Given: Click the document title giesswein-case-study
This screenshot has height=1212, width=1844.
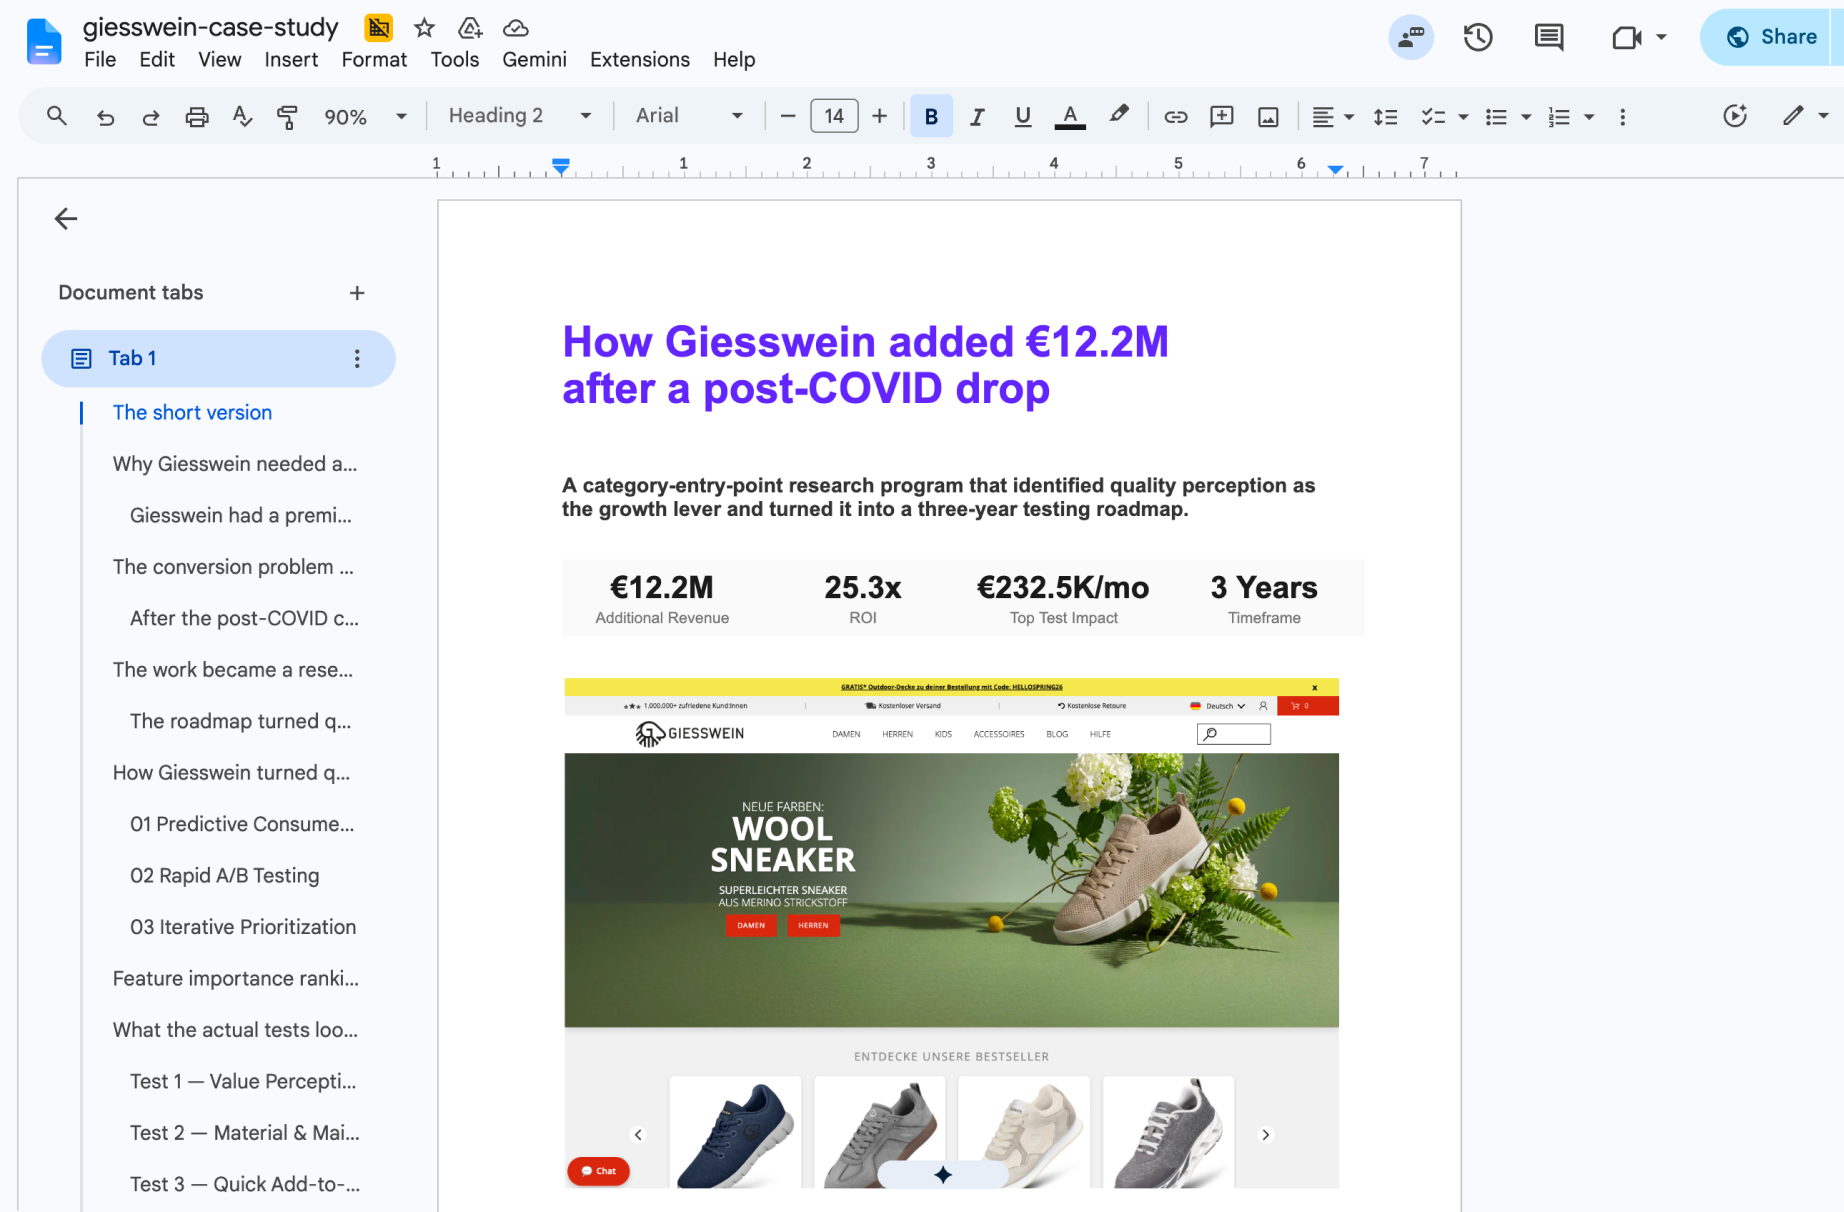Looking at the screenshot, I should pyautogui.click(x=211, y=27).
